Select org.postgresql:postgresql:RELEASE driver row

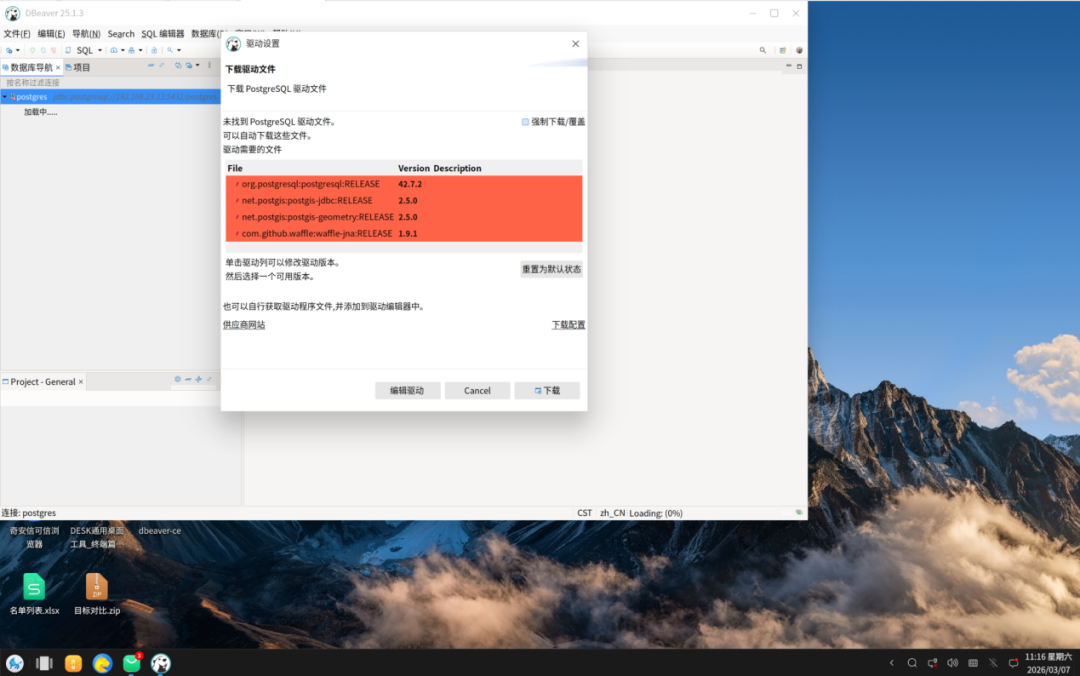[x=404, y=184]
